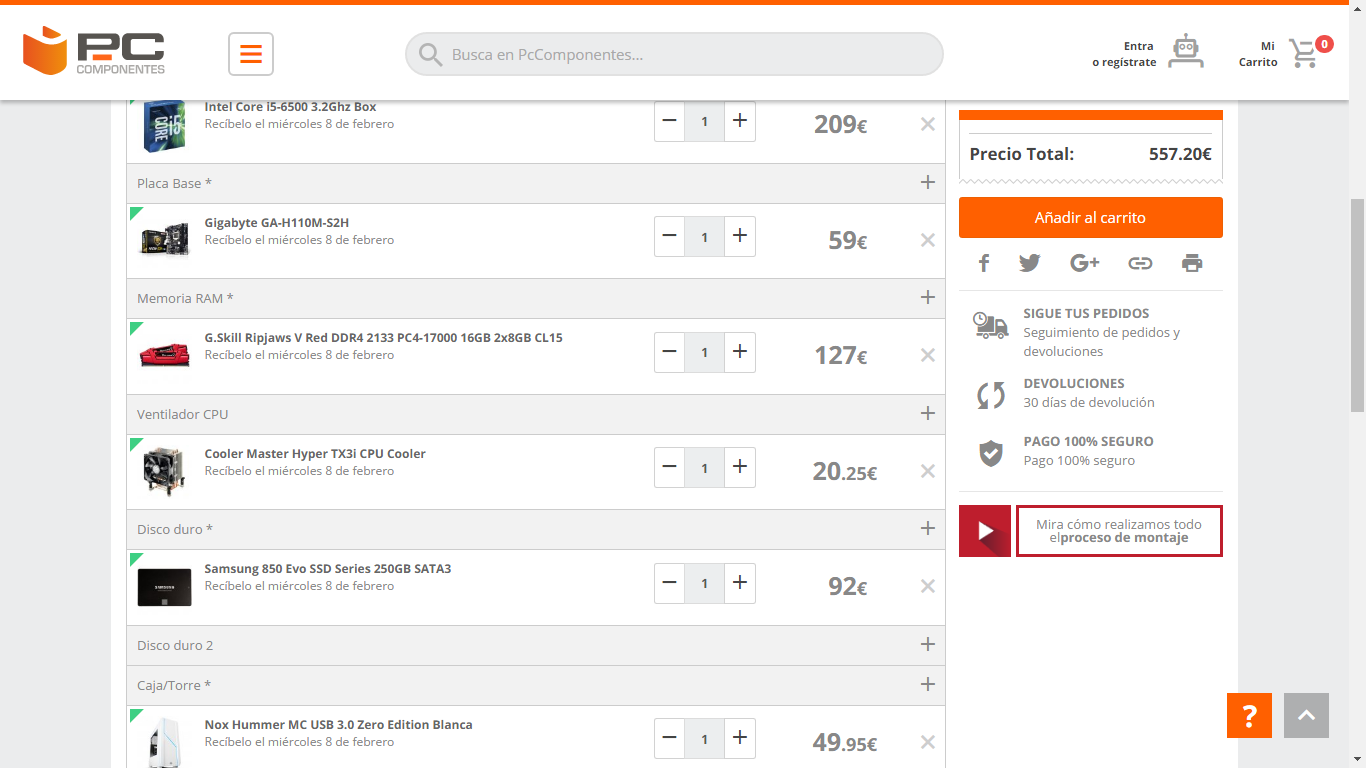Open the robot account icon
1366x768 pixels.
coord(1186,51)
